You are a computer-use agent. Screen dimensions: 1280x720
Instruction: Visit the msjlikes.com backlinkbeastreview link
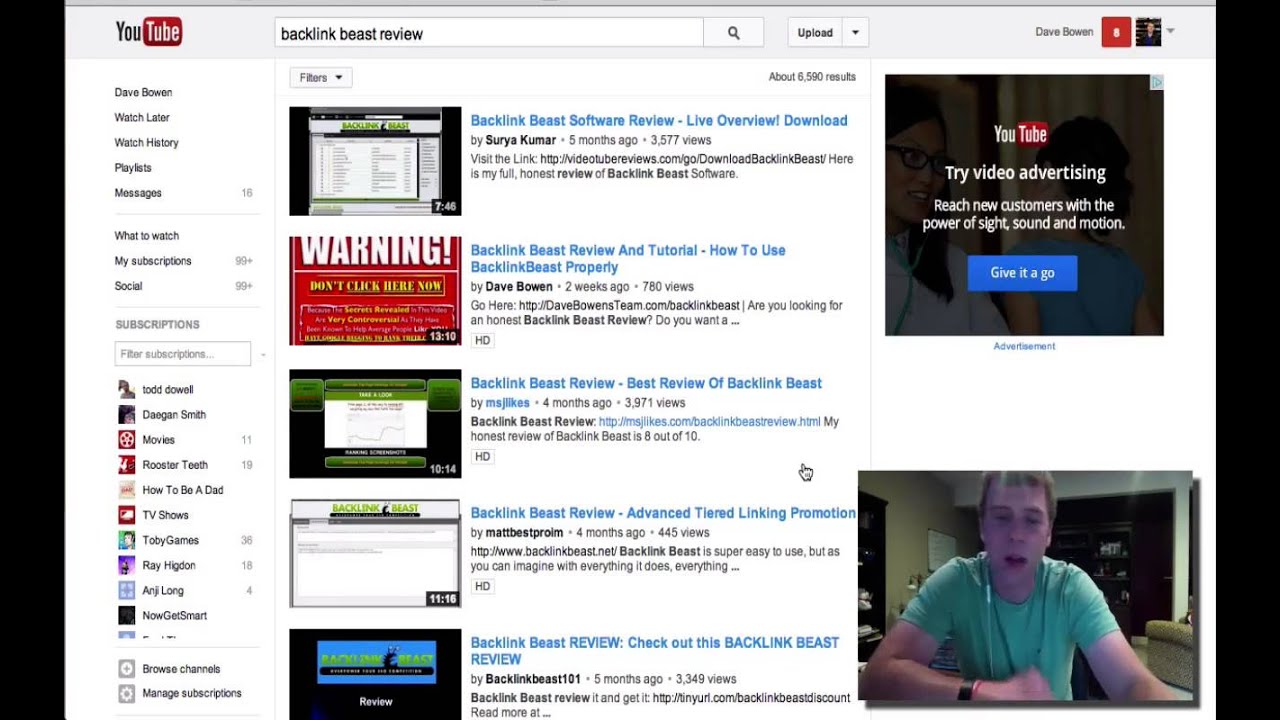click(709, 422)
